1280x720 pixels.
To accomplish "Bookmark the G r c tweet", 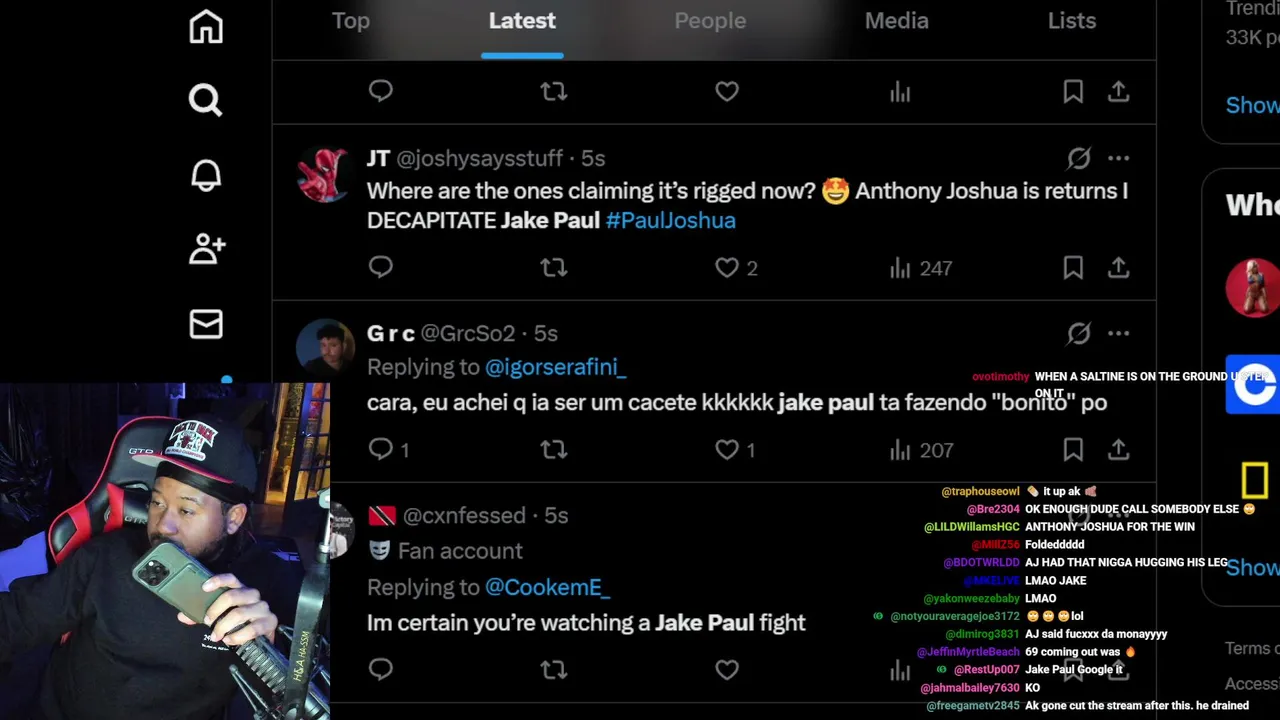I will [1073, 450].
